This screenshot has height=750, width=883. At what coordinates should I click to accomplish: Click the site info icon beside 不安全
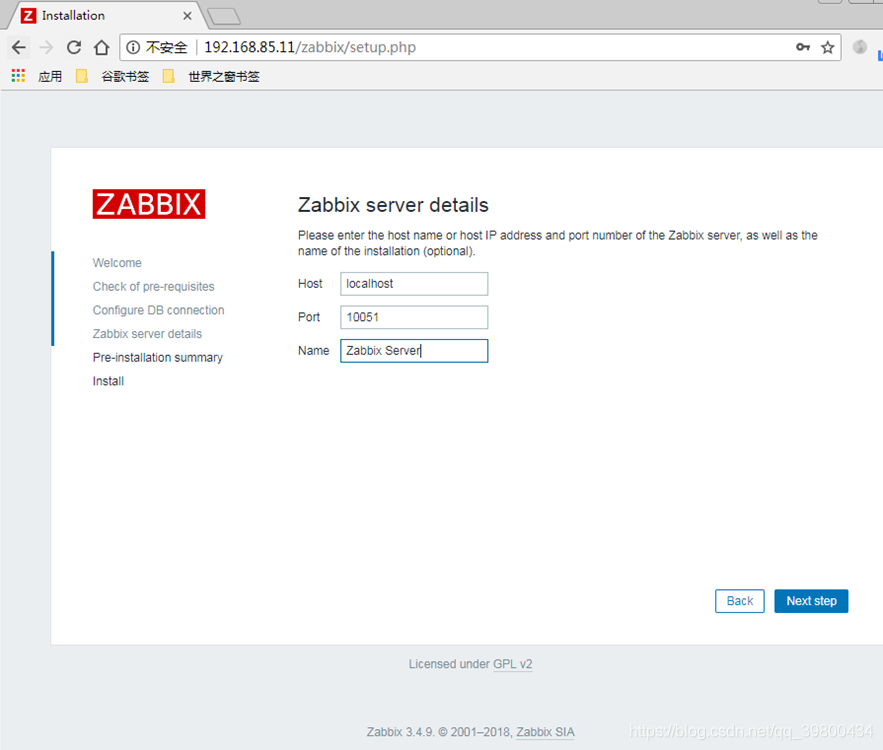133,47
